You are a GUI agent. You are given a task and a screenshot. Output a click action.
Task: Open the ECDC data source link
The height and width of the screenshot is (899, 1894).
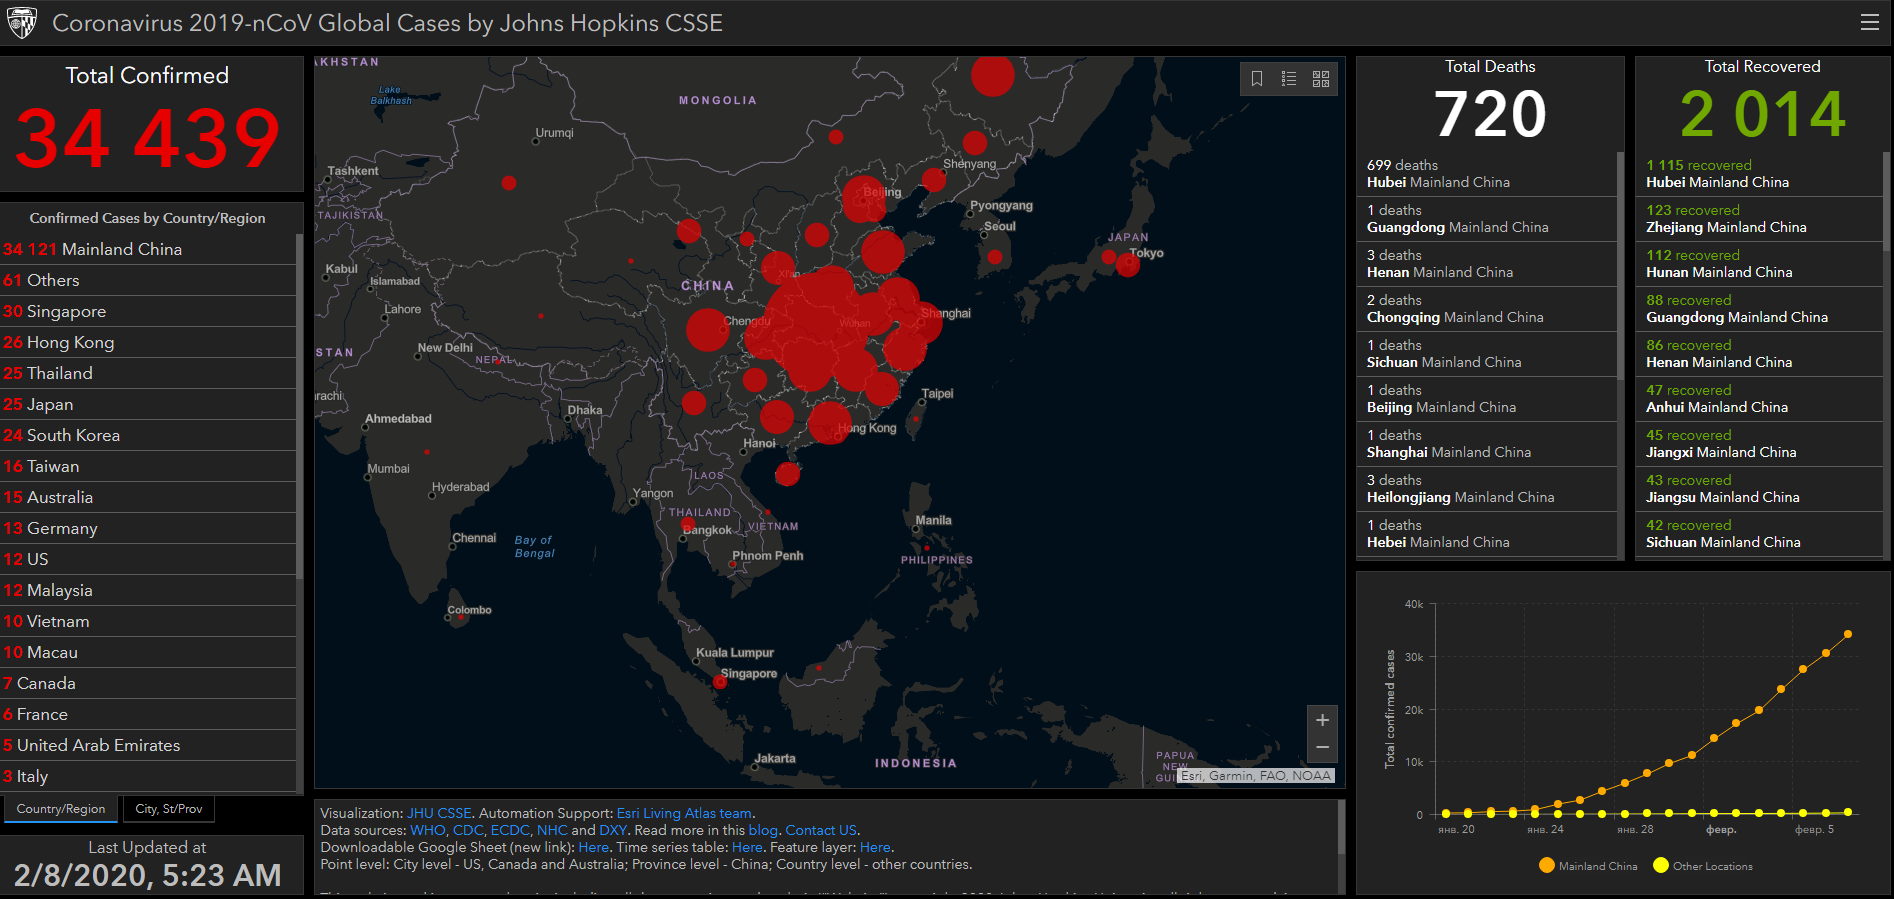tap(510, 830)
